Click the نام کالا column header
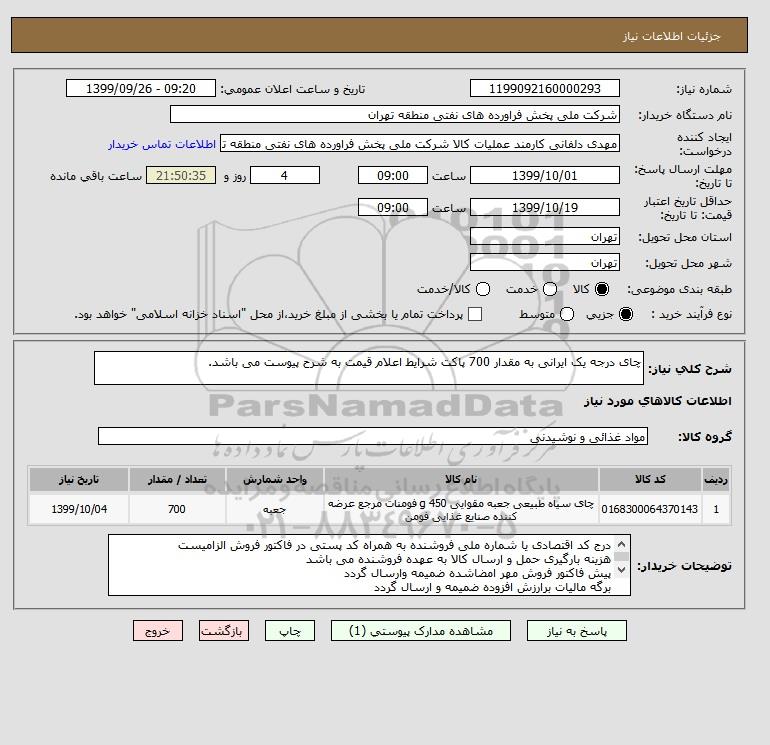Image resolution: width=770 pixels, height=745 pixels. pos(461,479)
